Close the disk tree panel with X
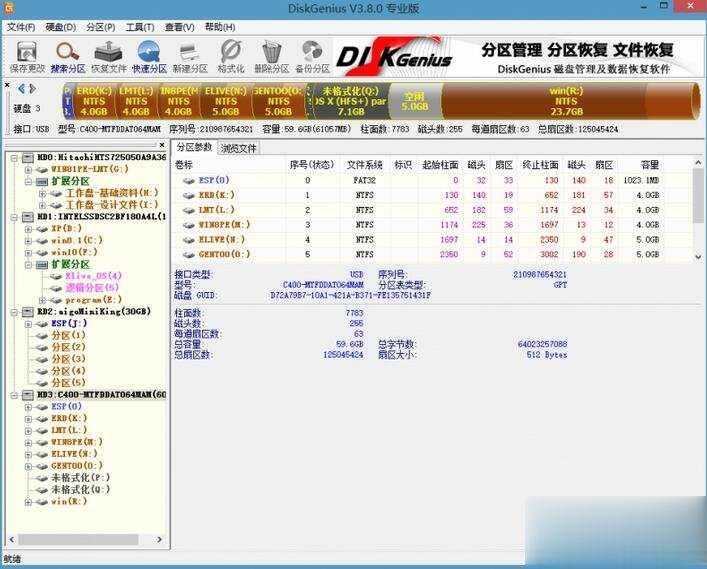This screenshot has height=569, width=707. pos(162,145)
